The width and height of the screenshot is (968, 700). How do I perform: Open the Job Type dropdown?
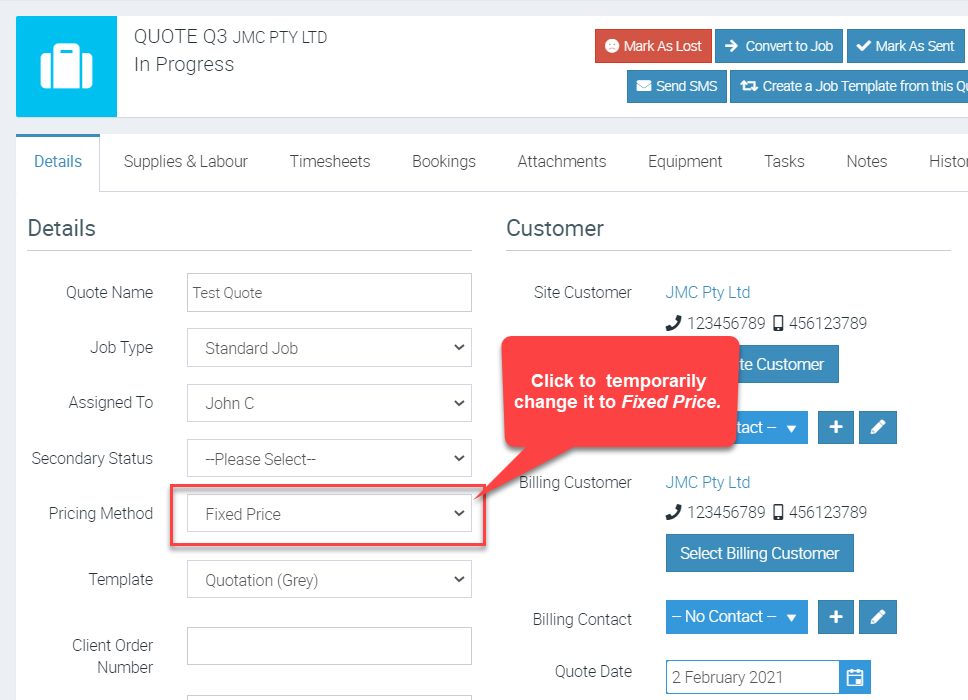click(329, 348)
